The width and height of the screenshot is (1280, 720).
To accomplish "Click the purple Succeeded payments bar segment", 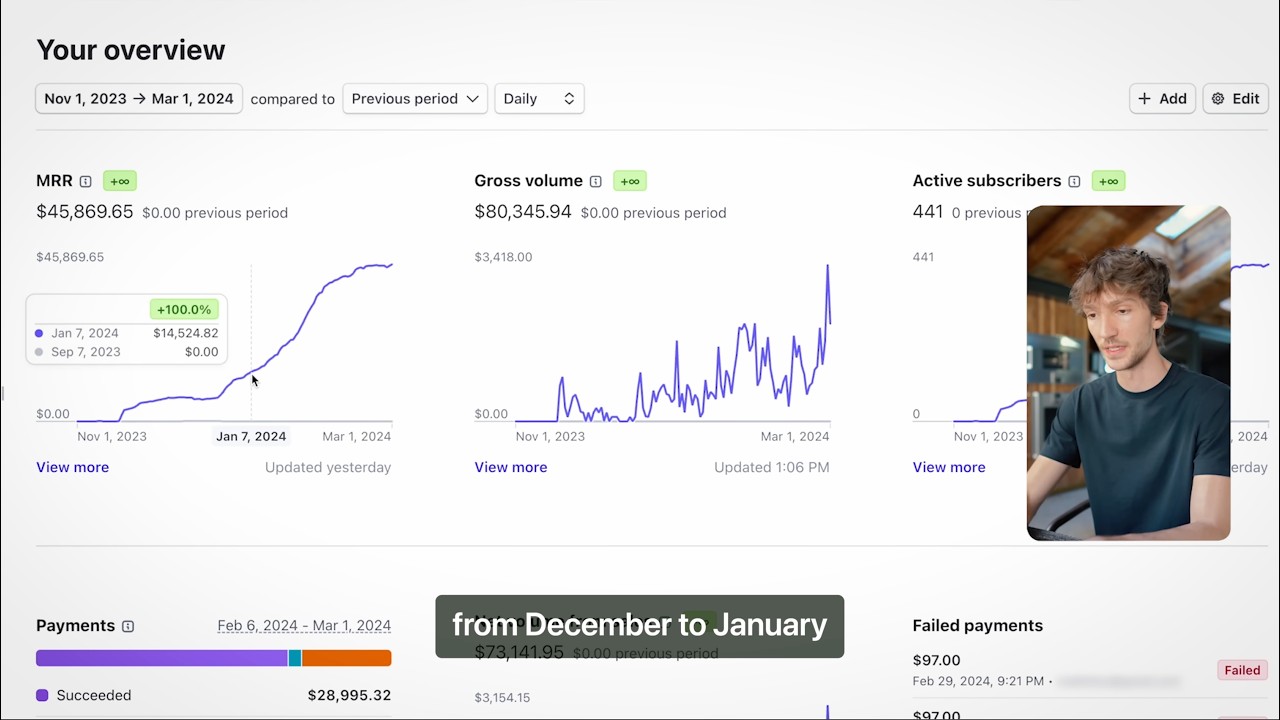I will pos(160,658).
